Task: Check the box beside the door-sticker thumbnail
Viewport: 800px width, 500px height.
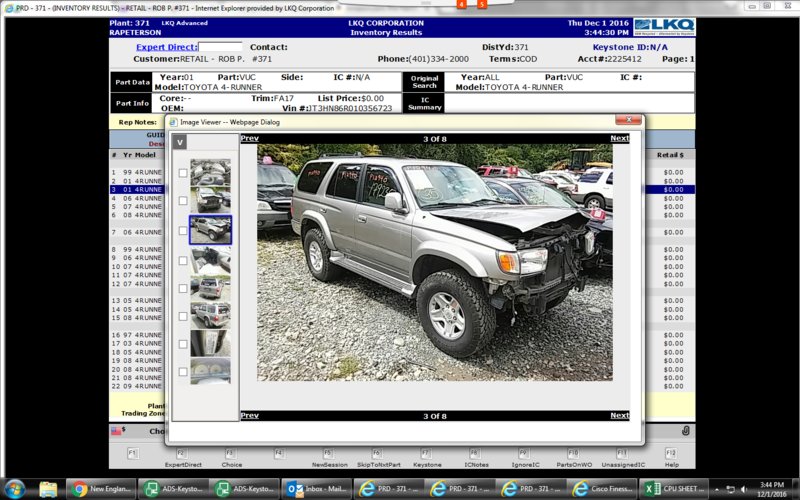Action: [x=183, y=344]
